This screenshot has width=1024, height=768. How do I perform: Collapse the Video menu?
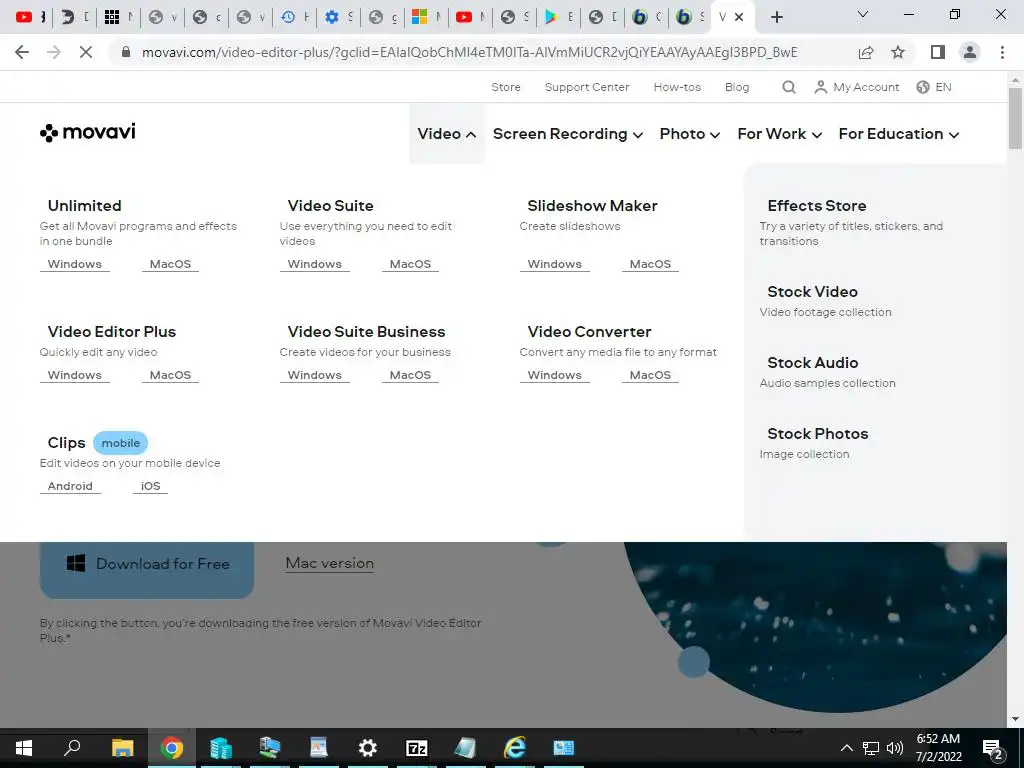(x=447, y=134)
